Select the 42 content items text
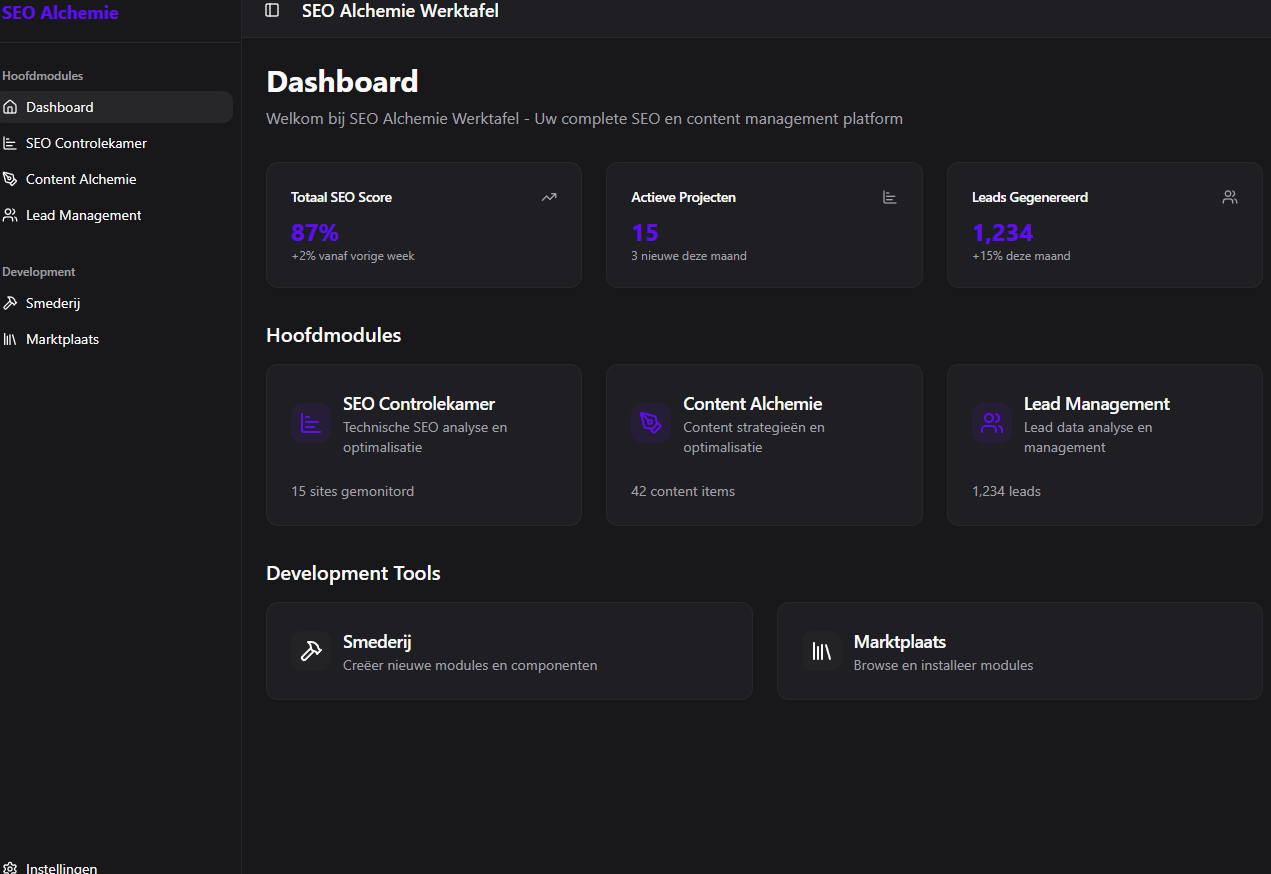This screenshot has width=1271, height=874. click(x=683, y=491)
